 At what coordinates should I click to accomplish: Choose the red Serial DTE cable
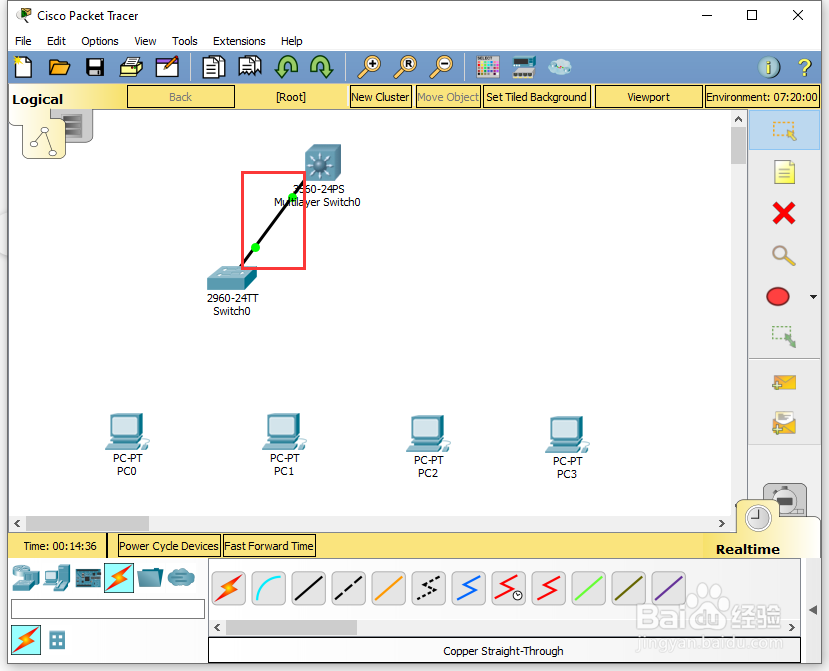pos(549,589)
